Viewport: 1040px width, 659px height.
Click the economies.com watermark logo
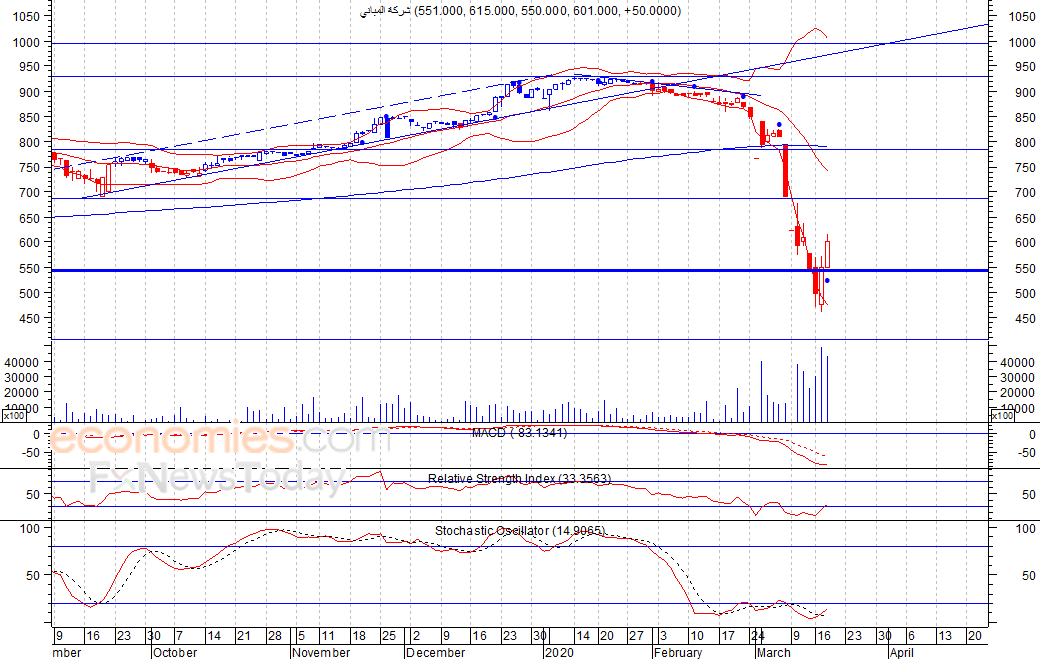click(x=219, y=439)
